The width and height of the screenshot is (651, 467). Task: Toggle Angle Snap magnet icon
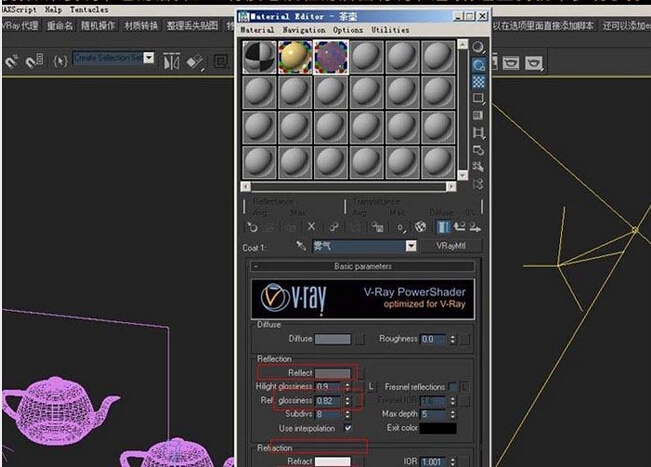click(x=11, y=61)
